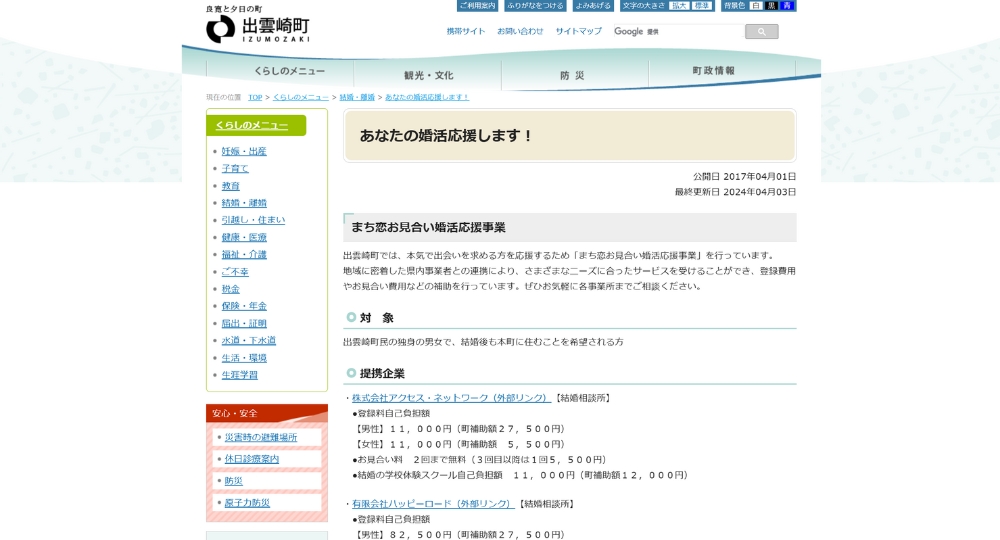Choose blue background color swatch 青
Screen dimensions: 1000x540
(x=787, y=6)
